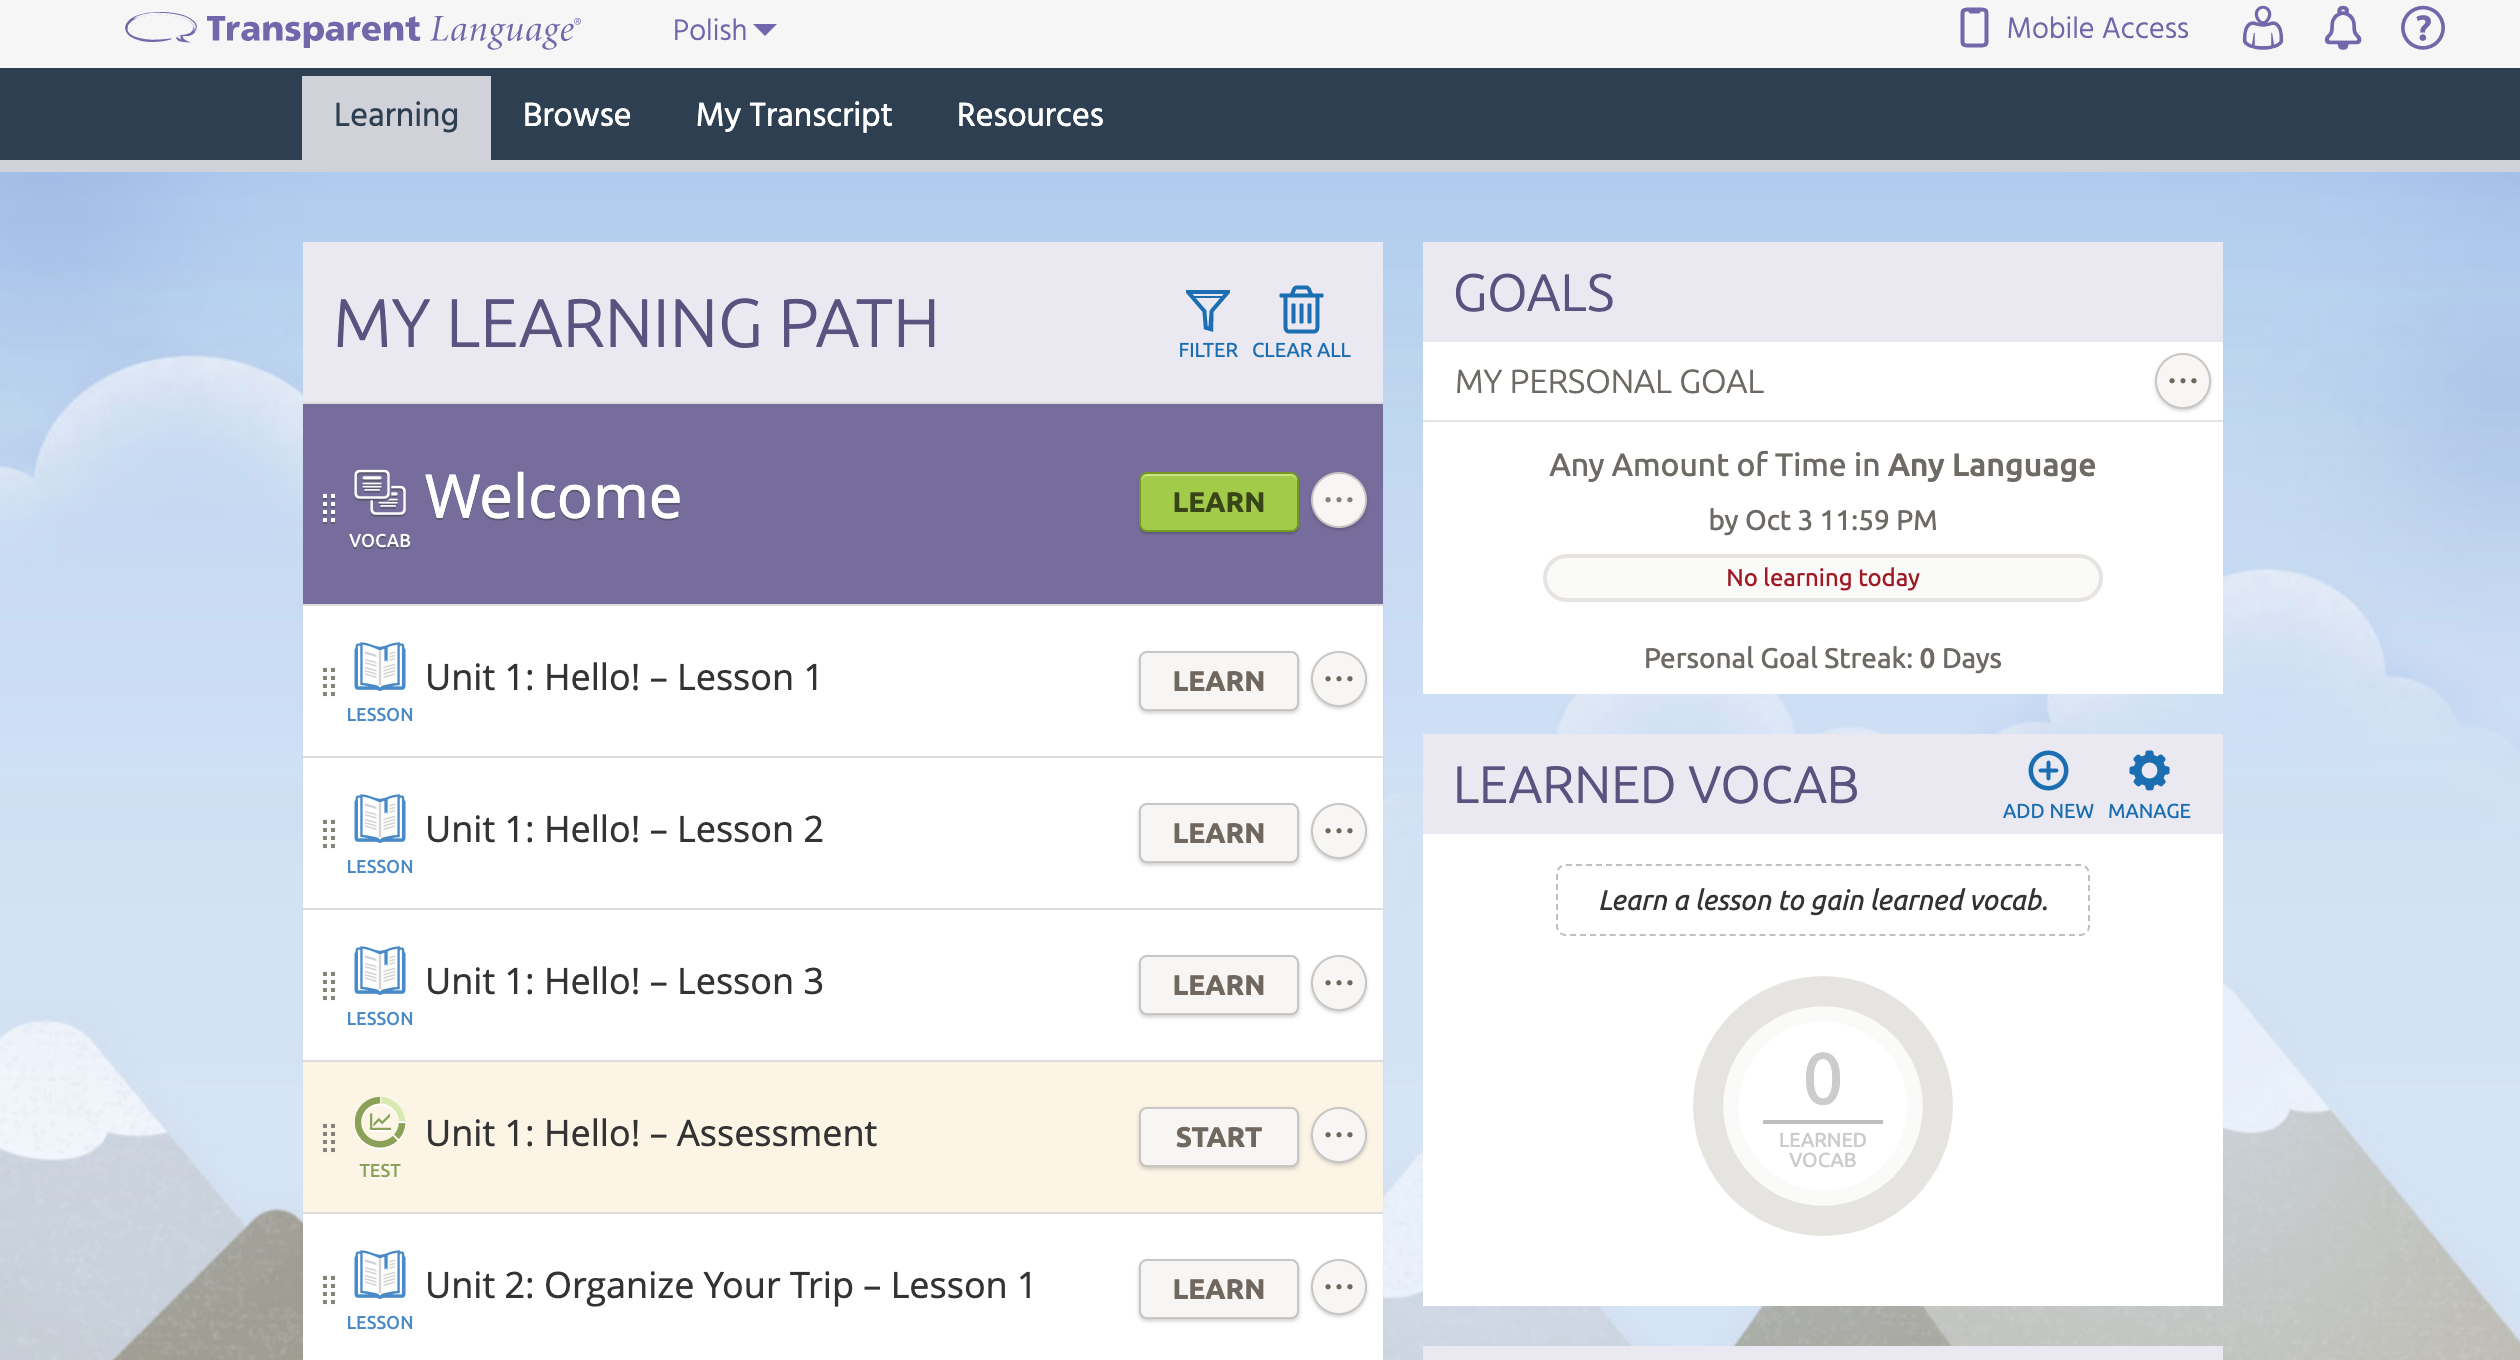Click drag handle beside Welcome vocab
This screenshot has width=2520, height=1360.
(328, 507)
